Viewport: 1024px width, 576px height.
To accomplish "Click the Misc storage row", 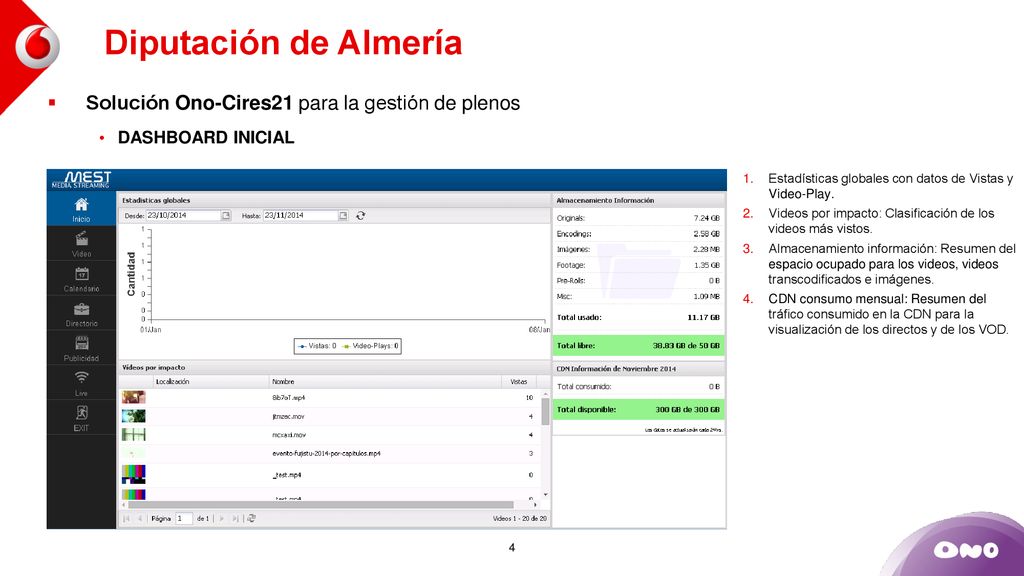I will (638, 296).
